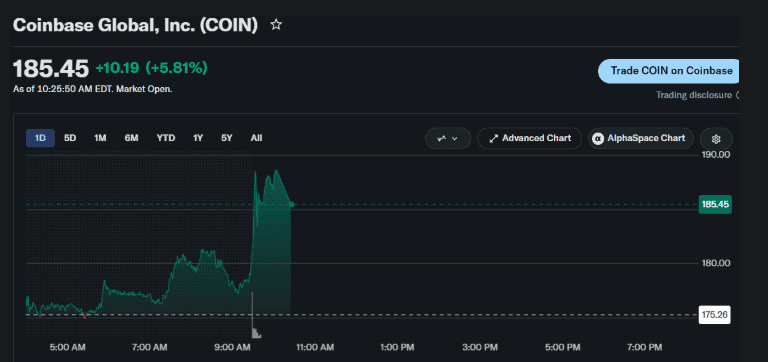Click the current price marker dot on chart
Viewport: 768px width, 362px height.
tap(291, 204)
